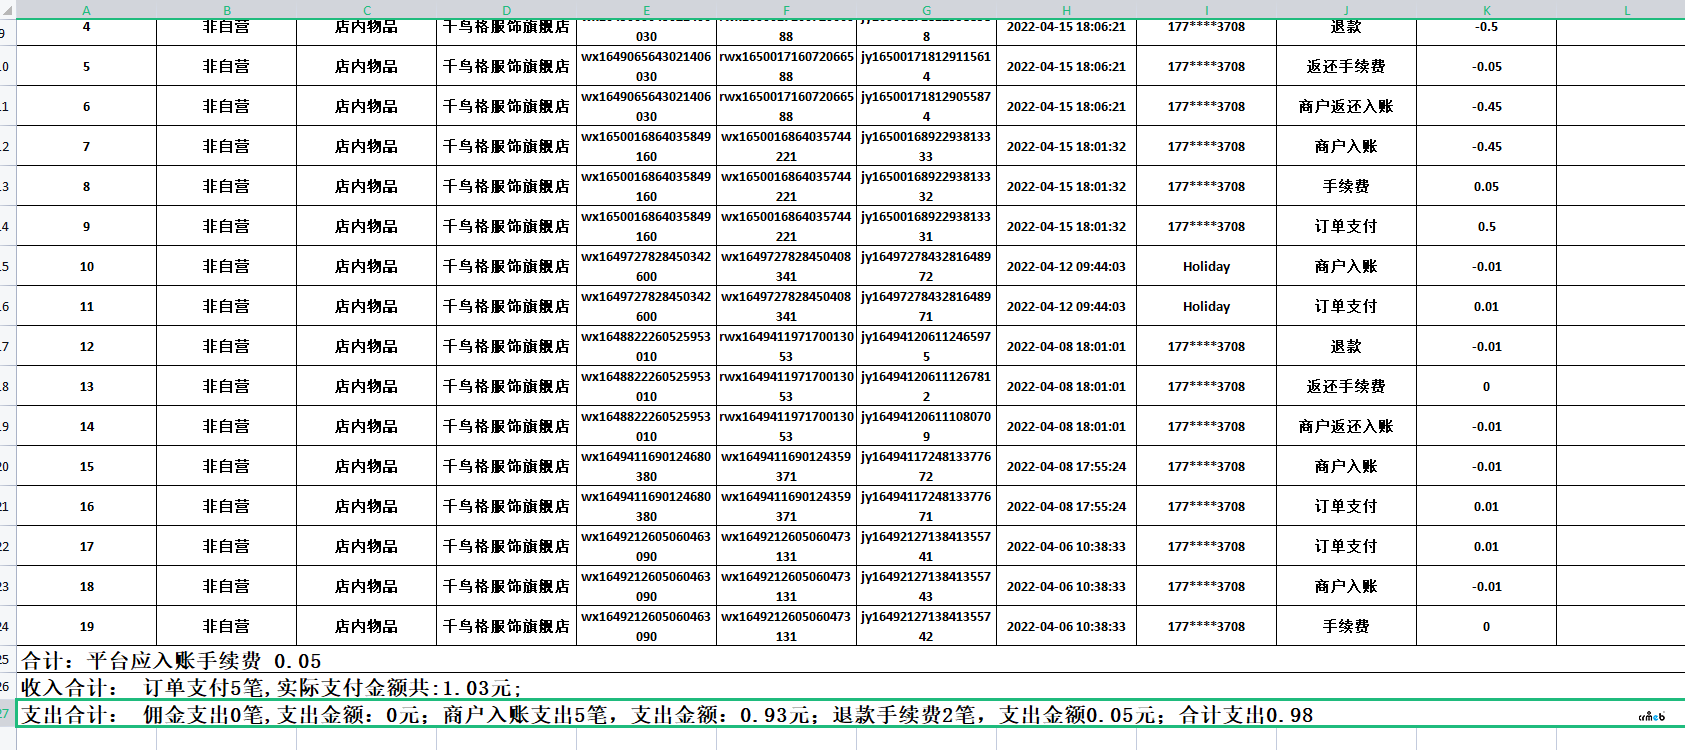The image size is (1685, 750).
Task: Select the Holiday cell in sequence row 11
Action: (1206, 307)
